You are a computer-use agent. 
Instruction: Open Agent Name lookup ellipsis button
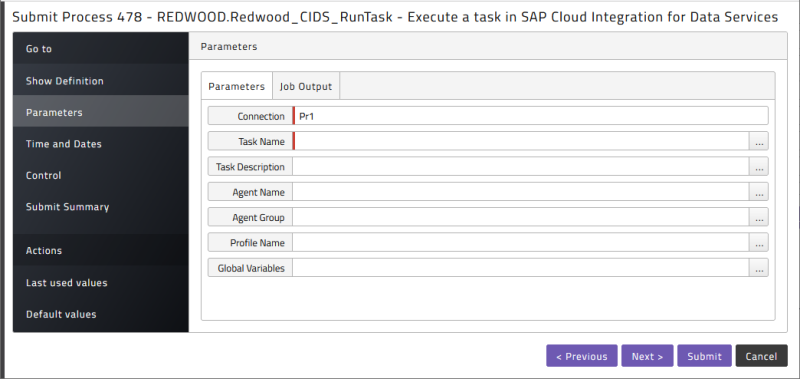pyautogui.click(x=759, y=192)
